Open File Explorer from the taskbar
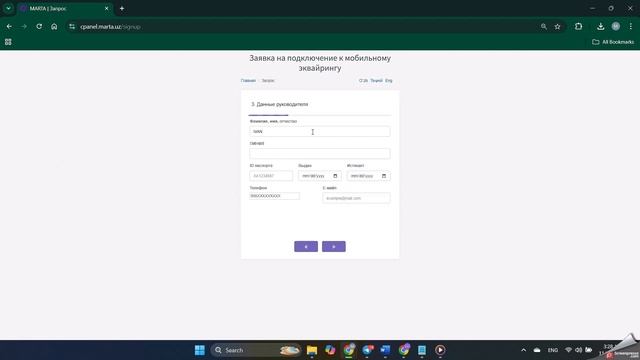 pos(312,350)
